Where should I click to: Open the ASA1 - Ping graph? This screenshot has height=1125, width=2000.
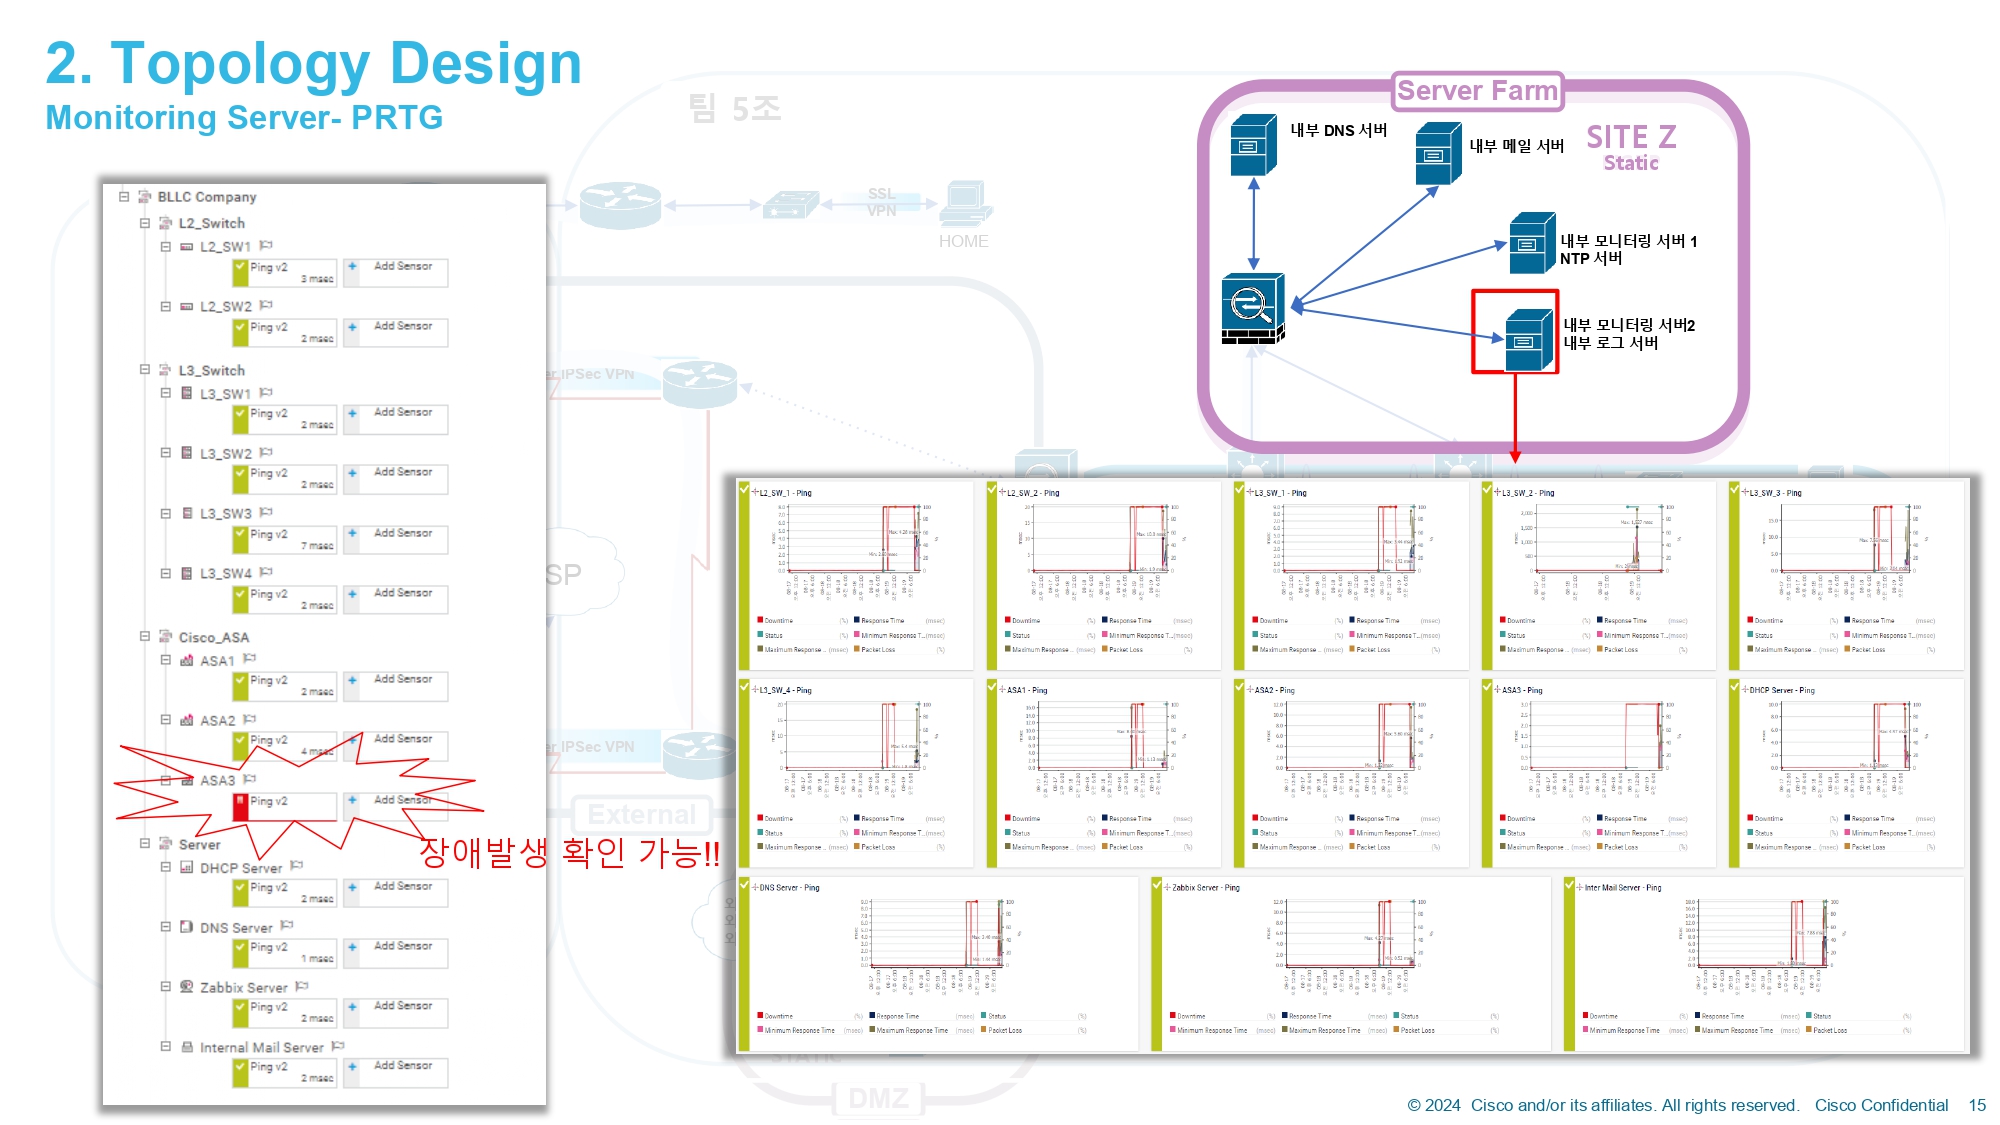click(x=1104, y=773)
